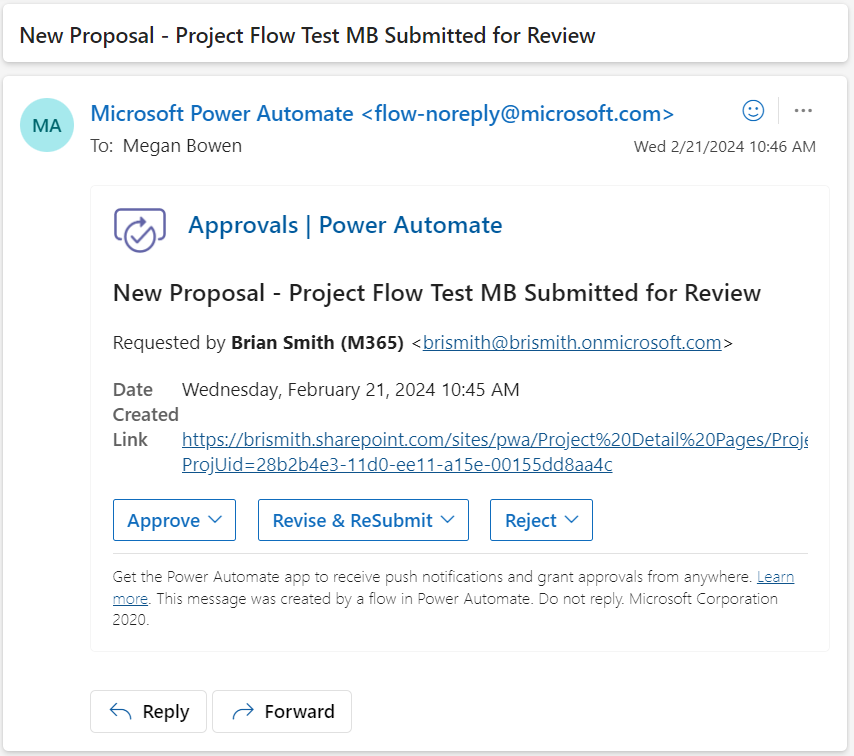The width and height of the screenshot is (854, 756).
Task: Expand the Revise & ReSubmit dropdown
Action: click(x=363, y=520)
